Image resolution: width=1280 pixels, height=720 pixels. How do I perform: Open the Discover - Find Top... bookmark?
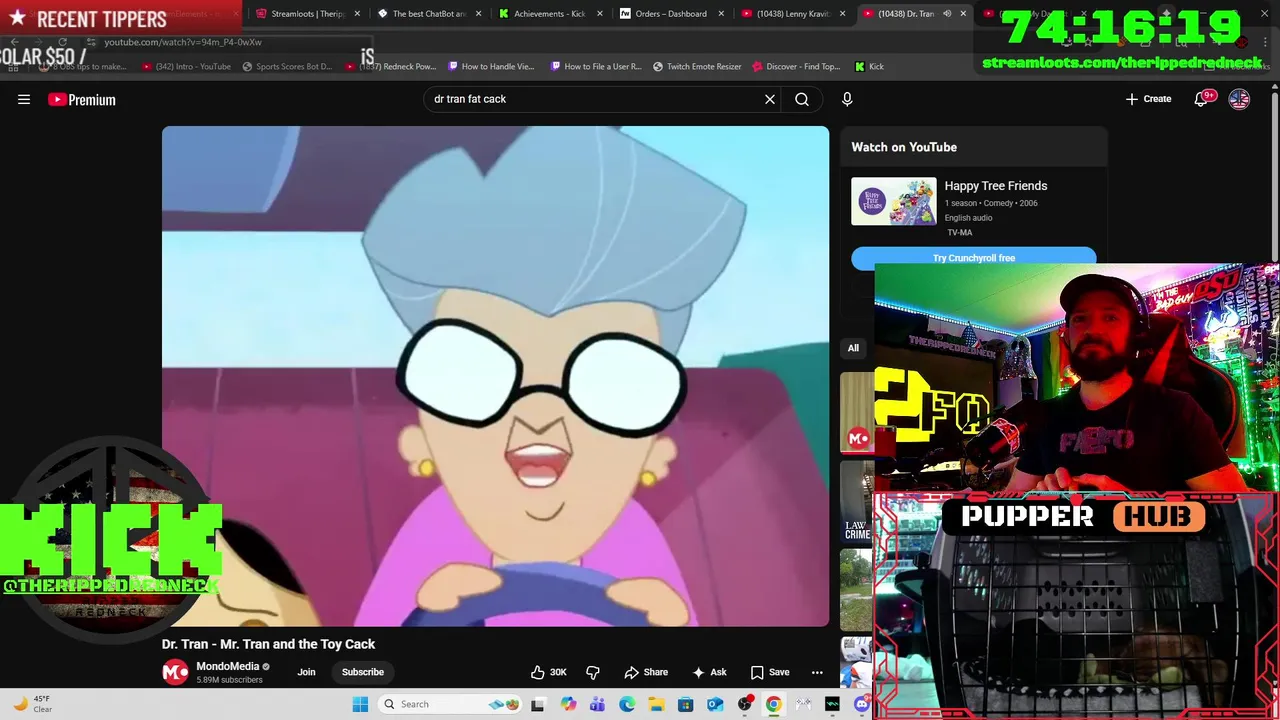click(x=796, y=66)
